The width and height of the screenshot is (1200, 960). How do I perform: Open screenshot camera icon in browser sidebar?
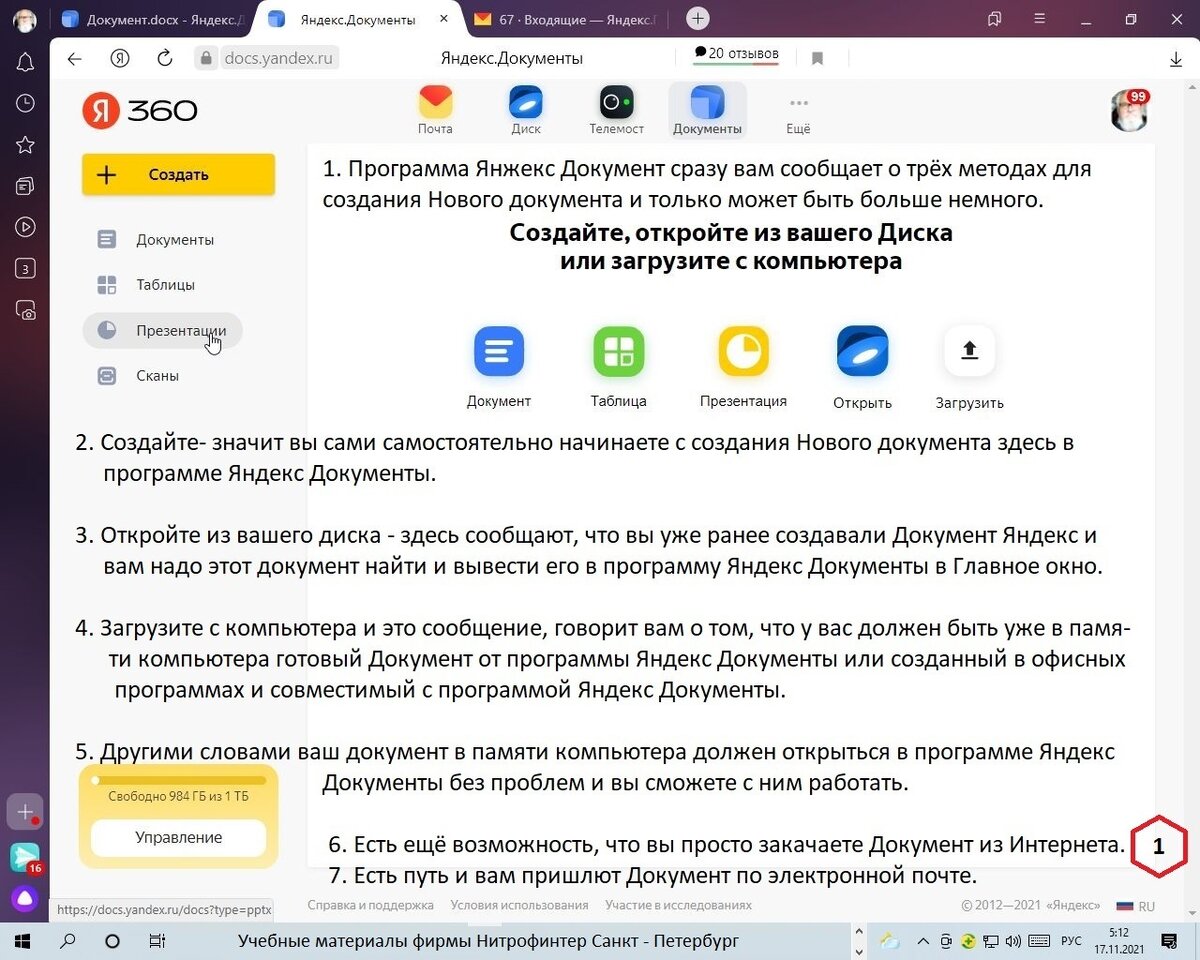pyautogui.click(x=26, y=311)
